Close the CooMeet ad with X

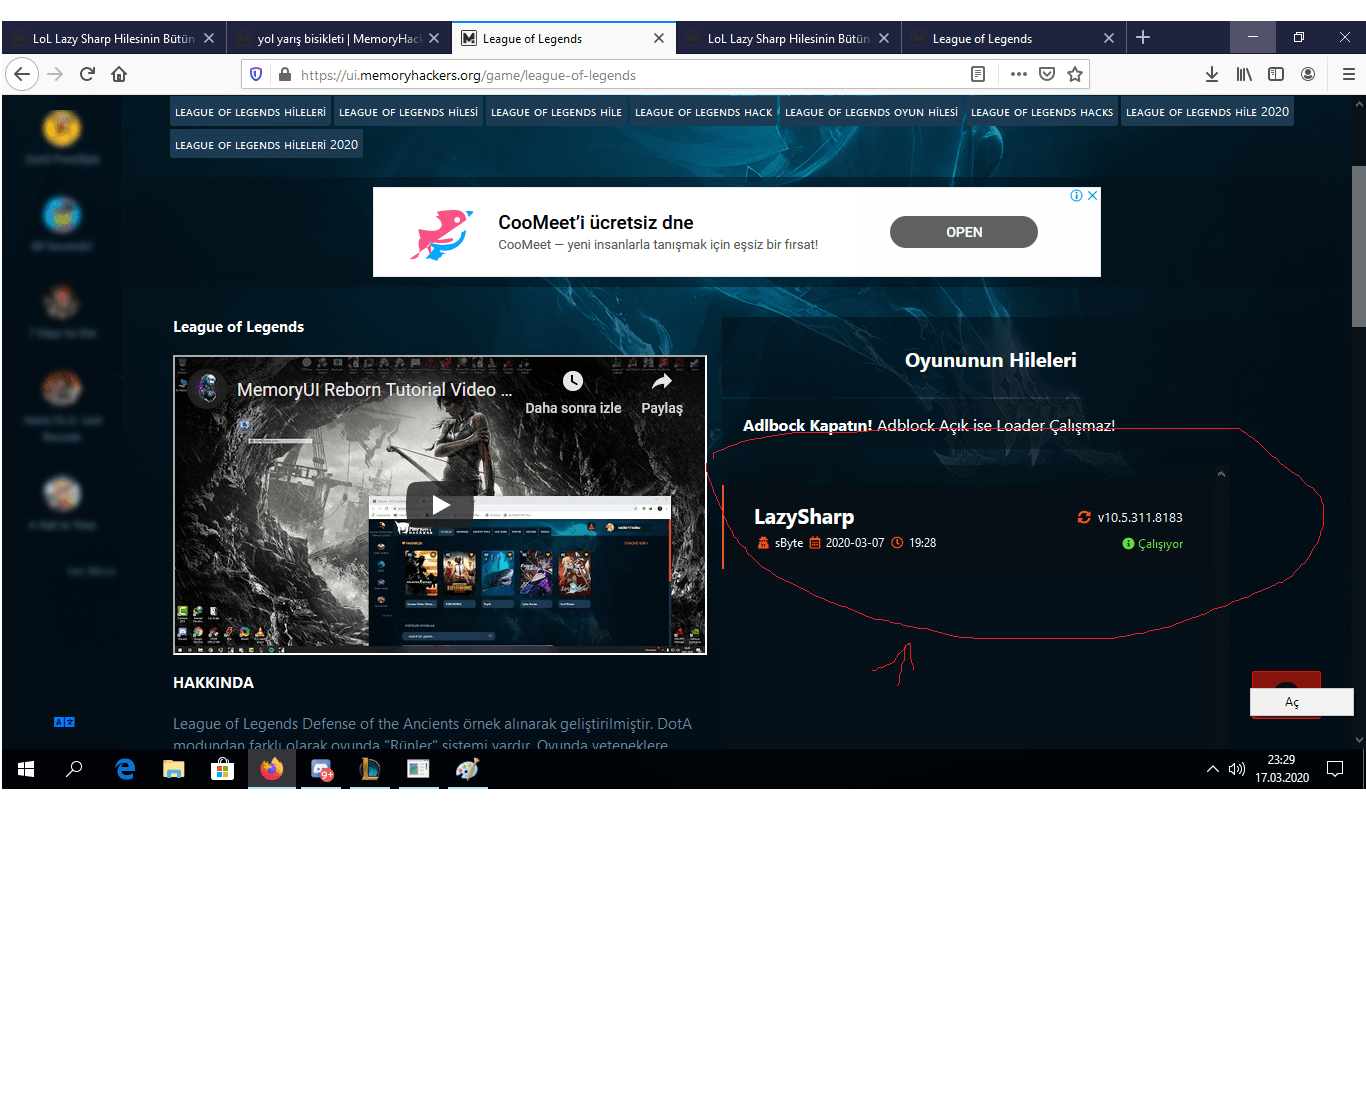pos(1093,195)
